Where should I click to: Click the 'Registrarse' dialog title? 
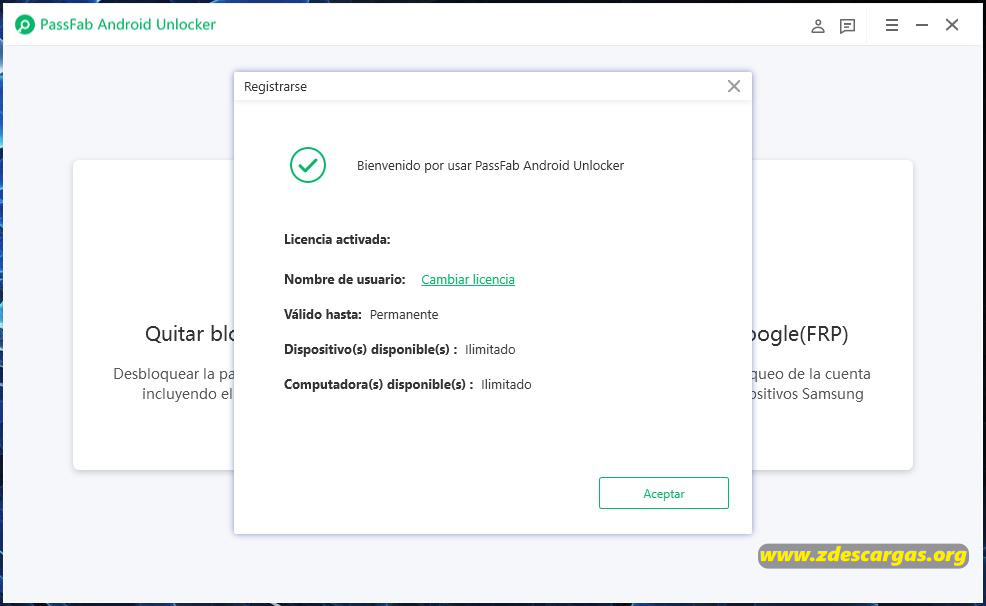[275, 87]
